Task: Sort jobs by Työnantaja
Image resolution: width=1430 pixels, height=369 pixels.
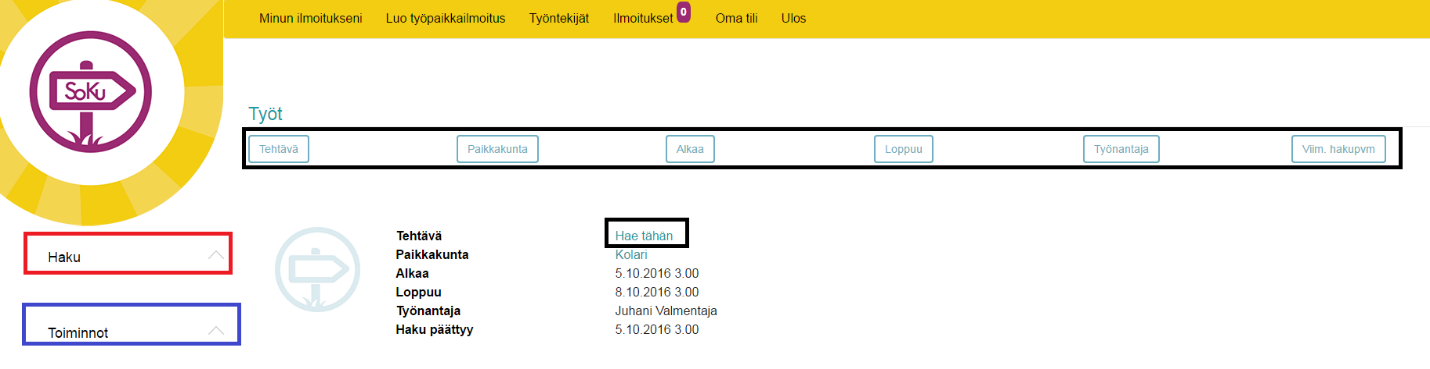Action: pyautogui.click(x=1121, y=149)
